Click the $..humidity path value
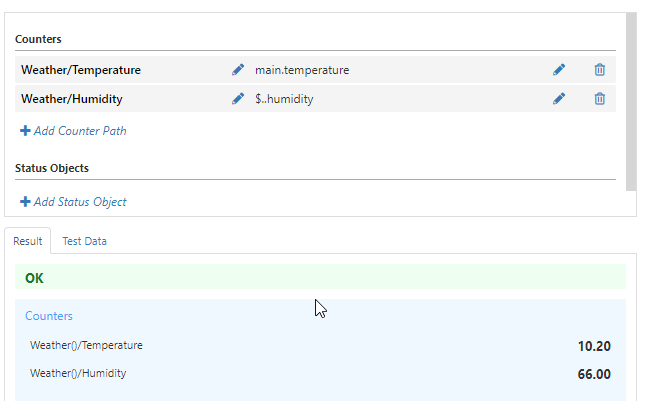This screenshot has width=647, height=401. (284, 99)
